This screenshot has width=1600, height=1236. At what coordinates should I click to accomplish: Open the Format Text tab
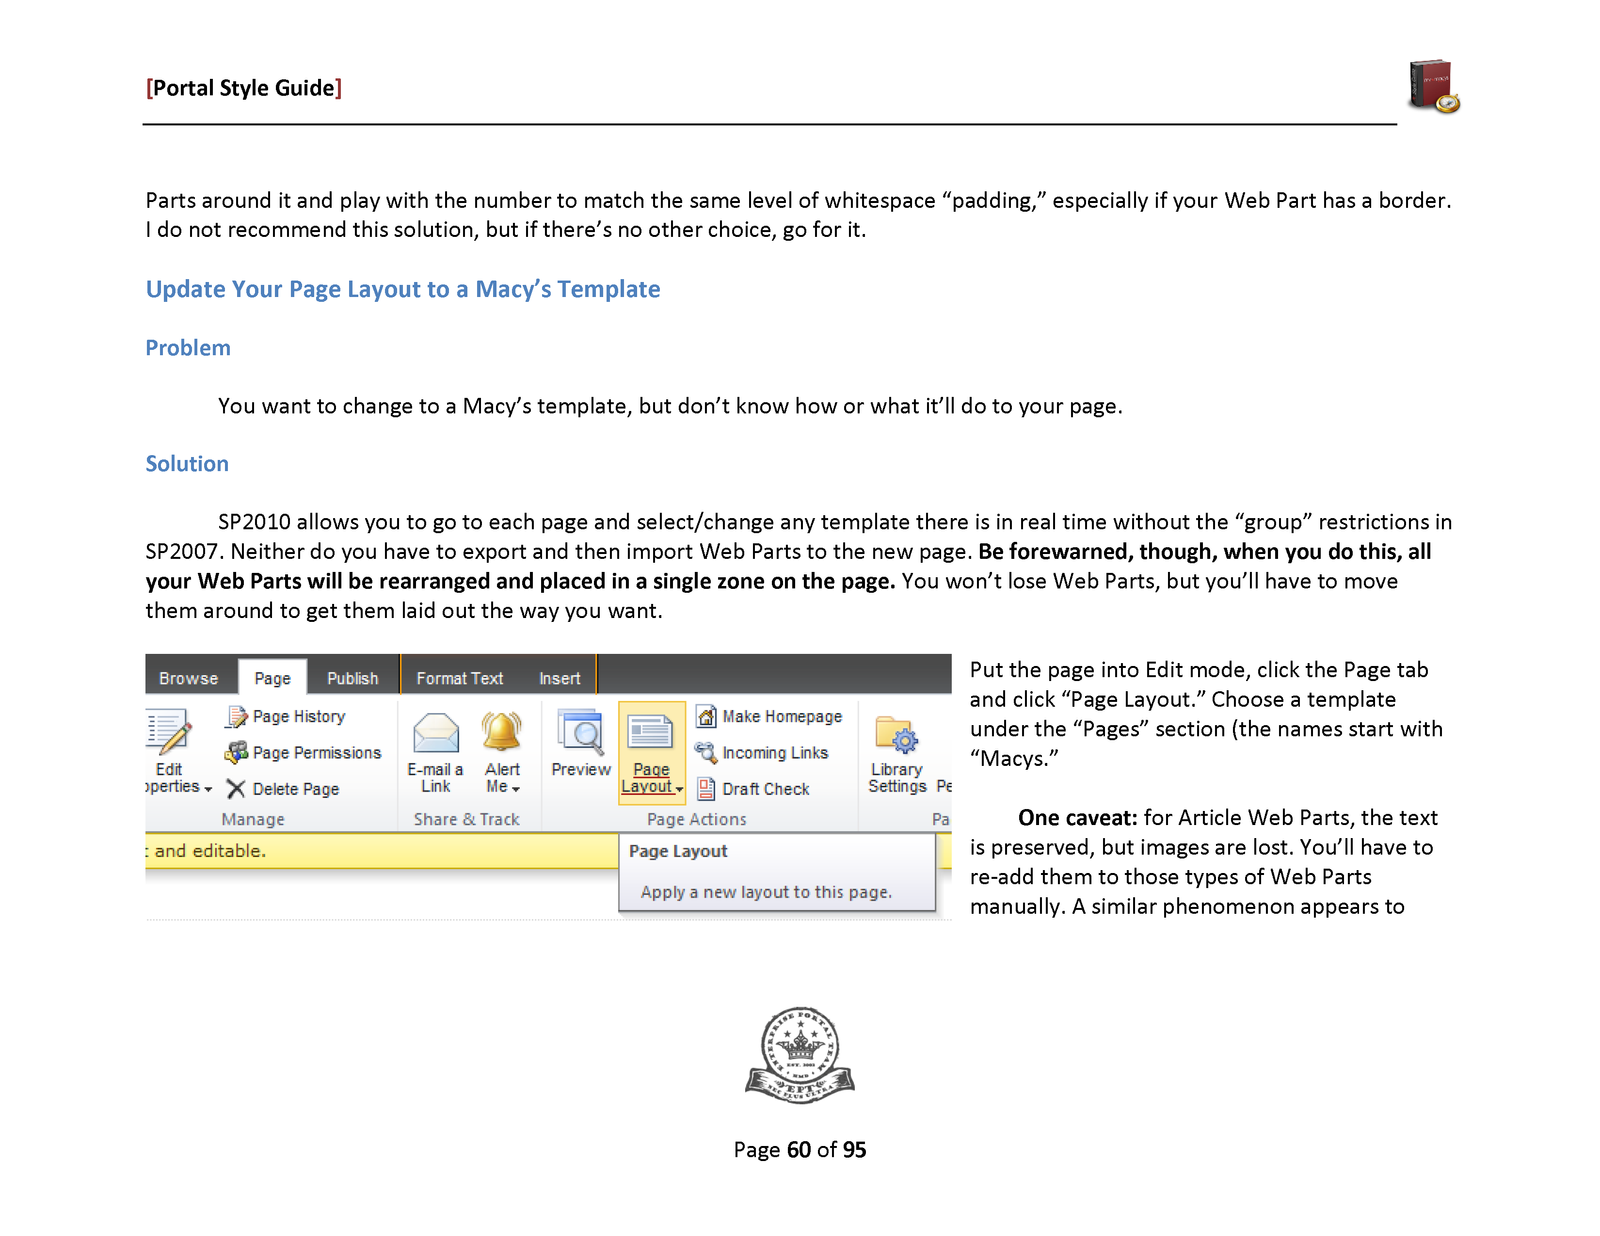460,678
